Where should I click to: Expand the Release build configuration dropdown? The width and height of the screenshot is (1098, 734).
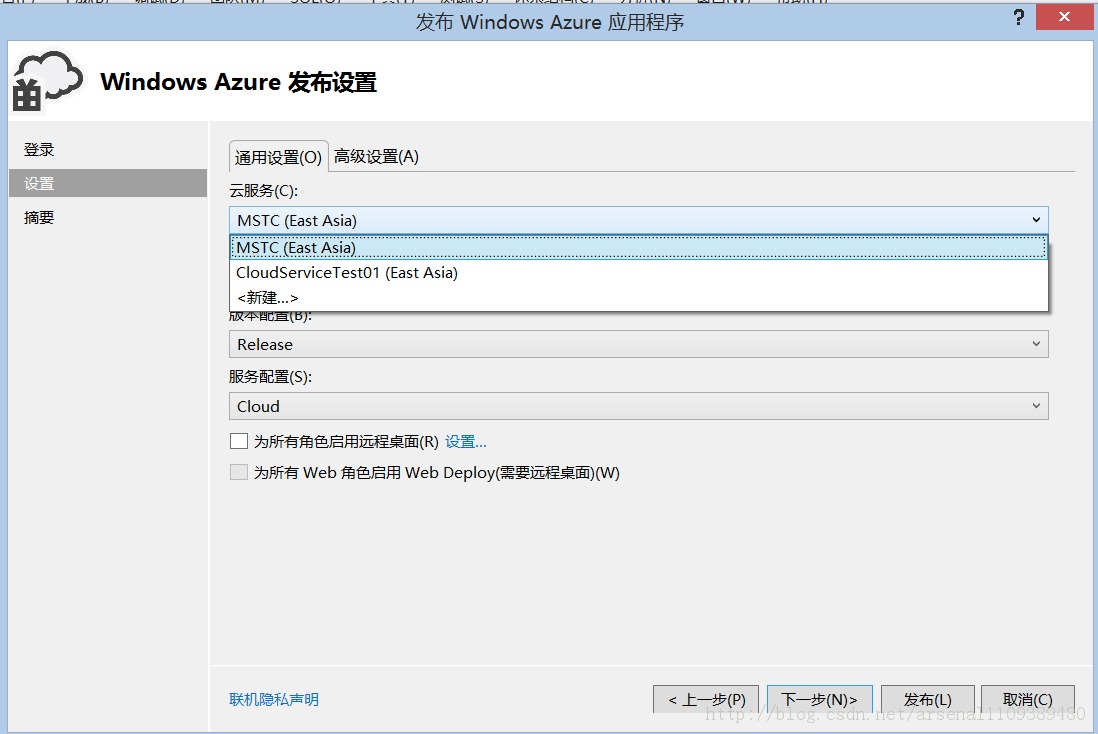point(639,344)
